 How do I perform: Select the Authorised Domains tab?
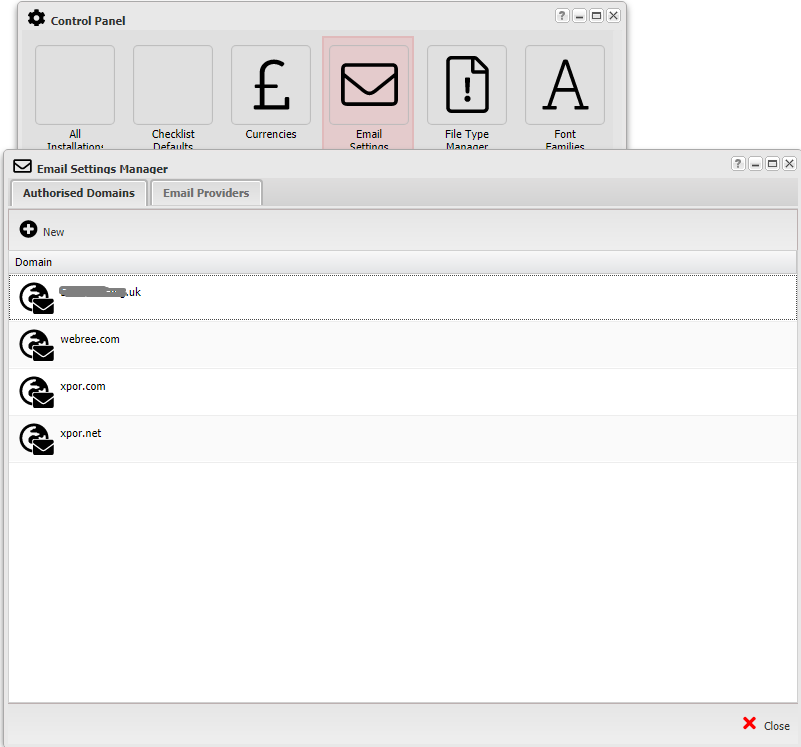[77, 192]
